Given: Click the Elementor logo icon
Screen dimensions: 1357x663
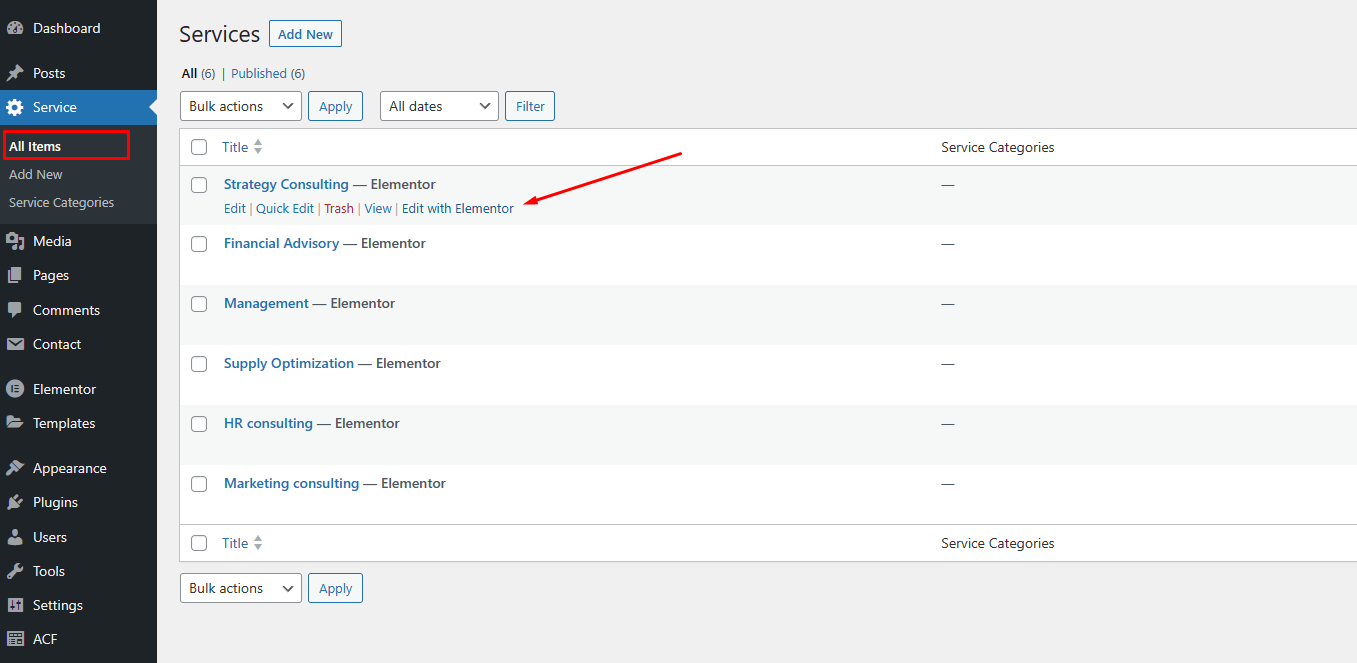Looking at the screenshot, I should (15, 389).
